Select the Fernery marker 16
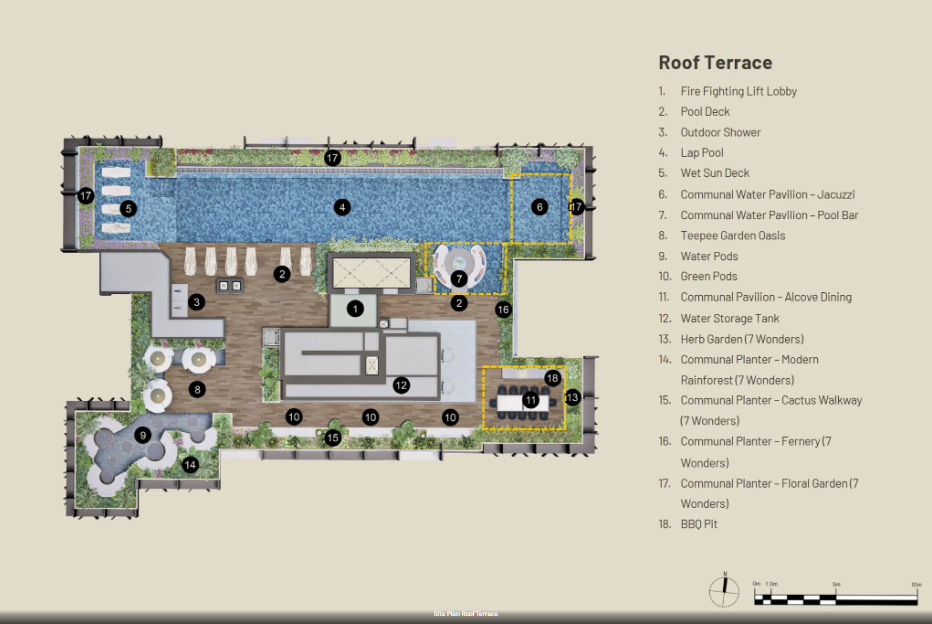The image size is (932, 624). coord(503,310)
